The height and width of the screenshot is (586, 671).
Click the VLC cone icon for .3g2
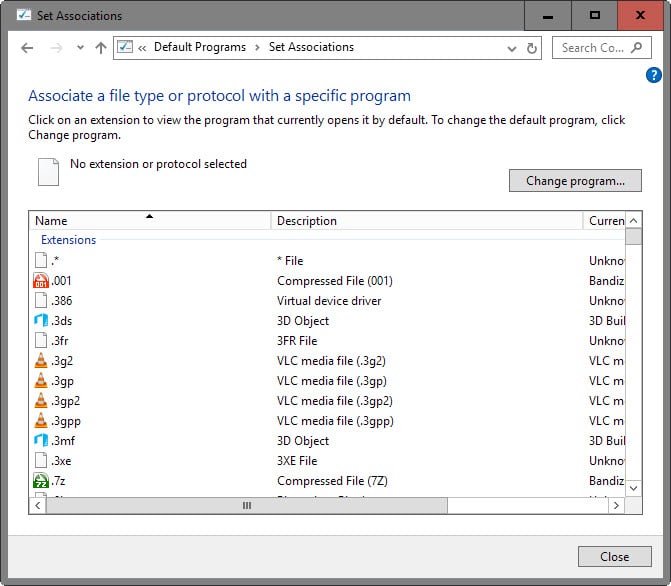pyautogui.click(x=41, y=361)
